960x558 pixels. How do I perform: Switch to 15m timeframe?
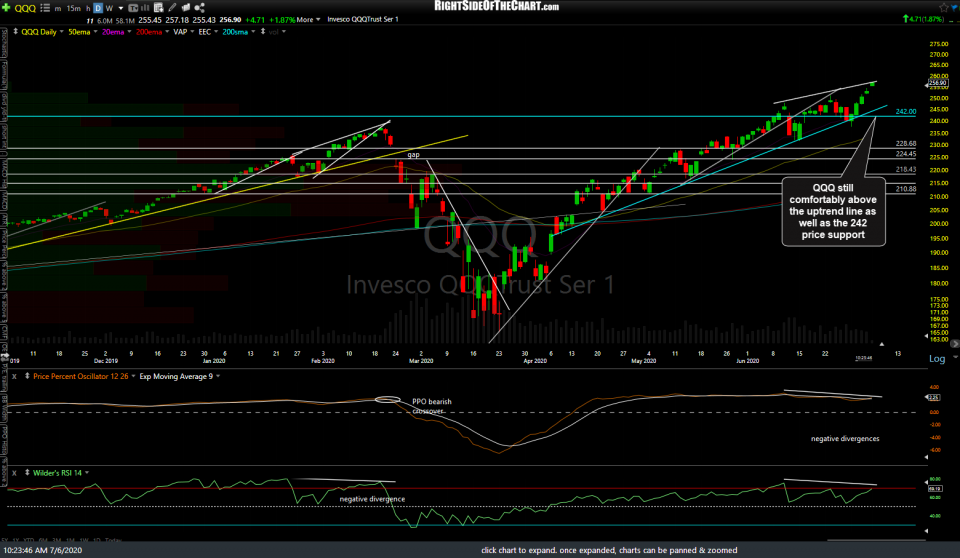(x=73, y=9)
